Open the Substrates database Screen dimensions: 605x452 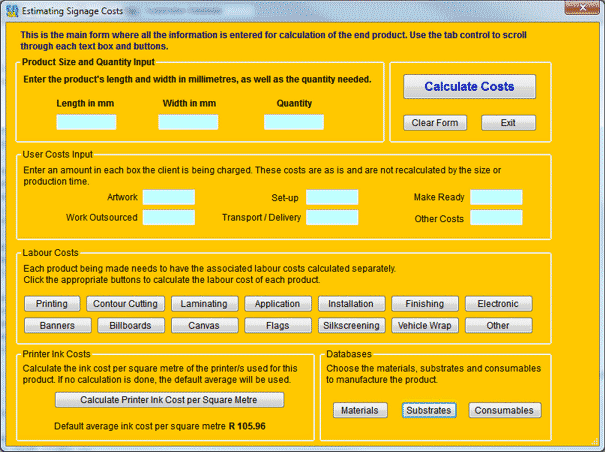428,411
